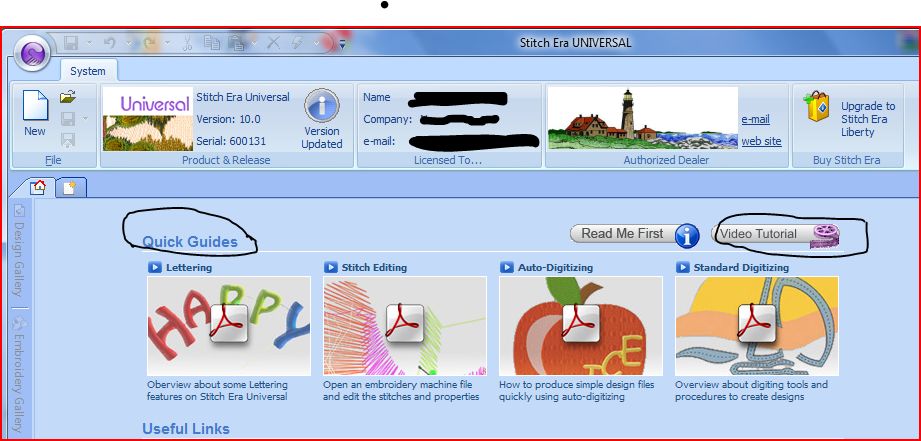Screen dimensions: 921x441
Task: Click the 'Quick Guides' heading
Action: pos(190,242)
